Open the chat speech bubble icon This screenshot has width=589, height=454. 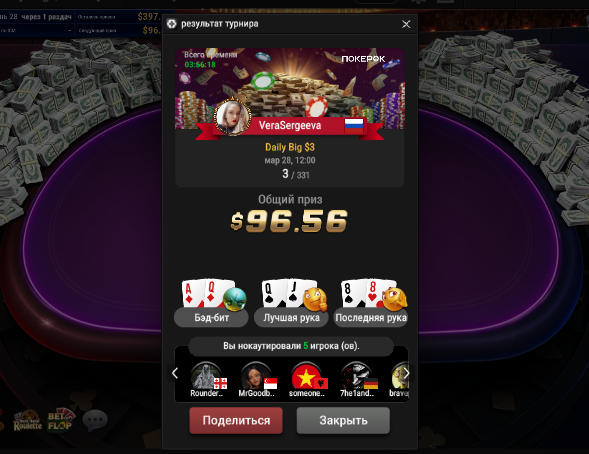pyautogui.click(x=95, y=420)
